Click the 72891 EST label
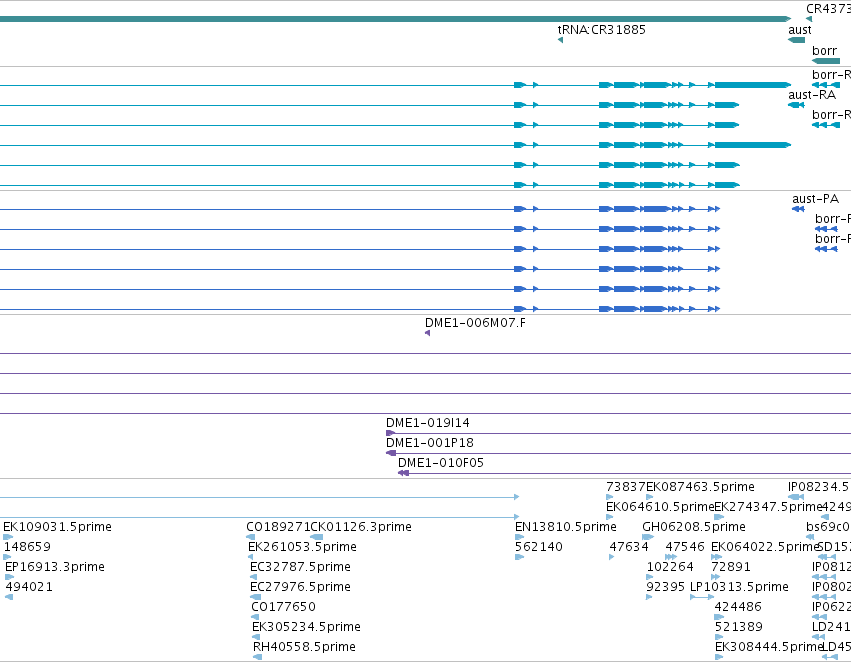 (731, 567)
